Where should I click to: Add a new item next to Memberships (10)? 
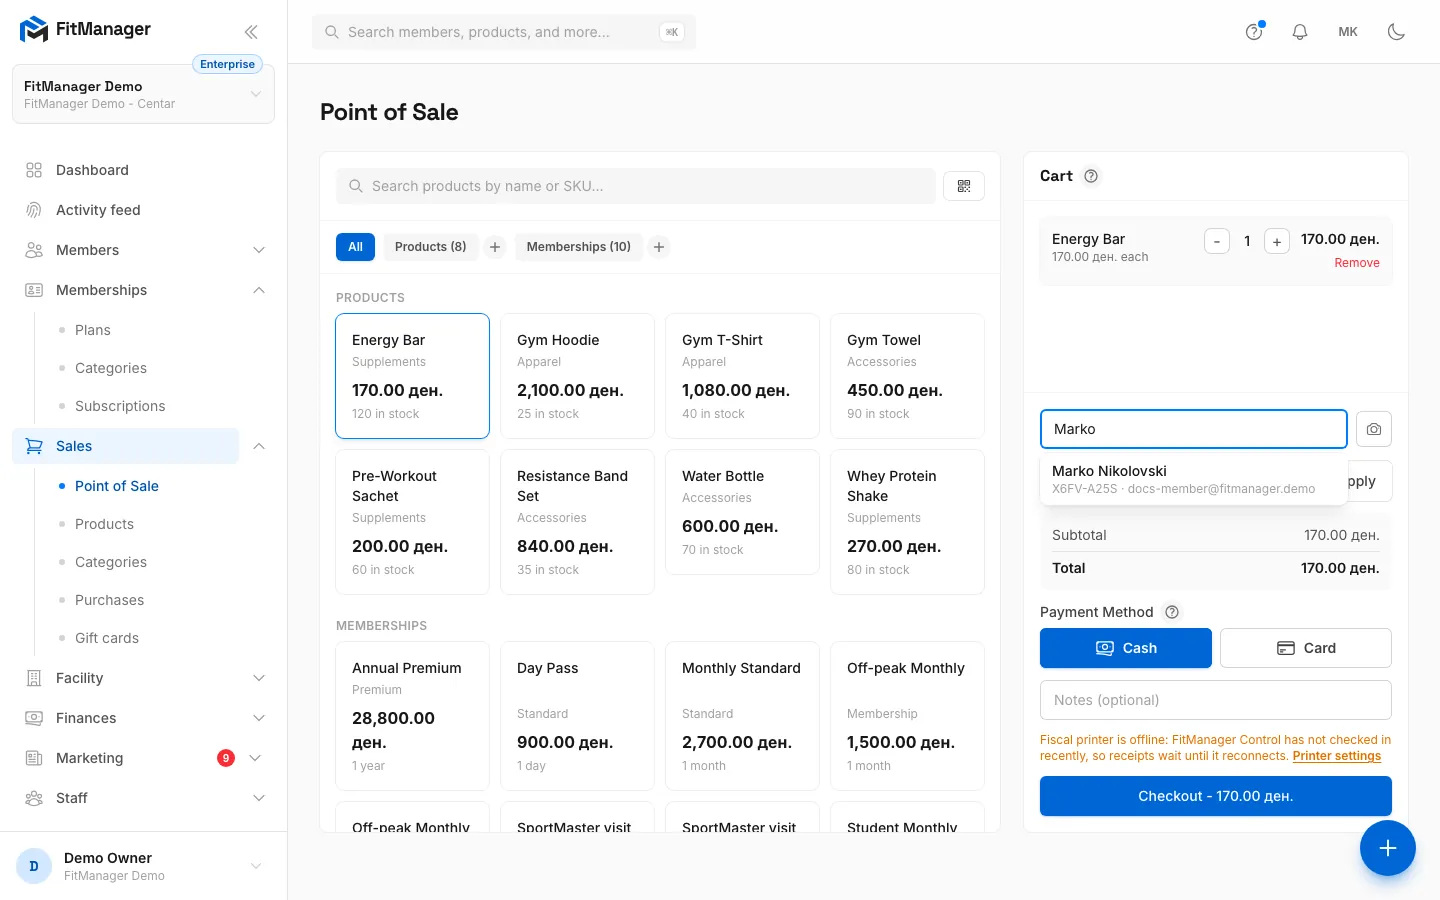(x=659, y=247)
